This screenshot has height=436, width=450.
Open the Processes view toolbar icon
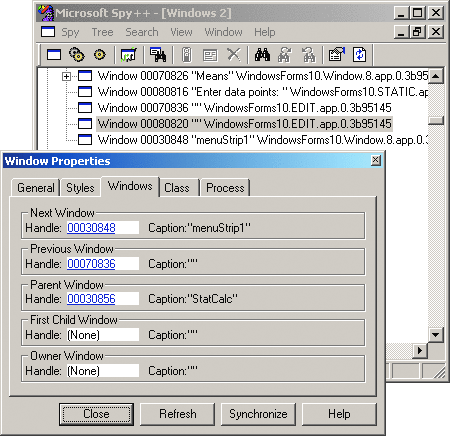[77, 55]
